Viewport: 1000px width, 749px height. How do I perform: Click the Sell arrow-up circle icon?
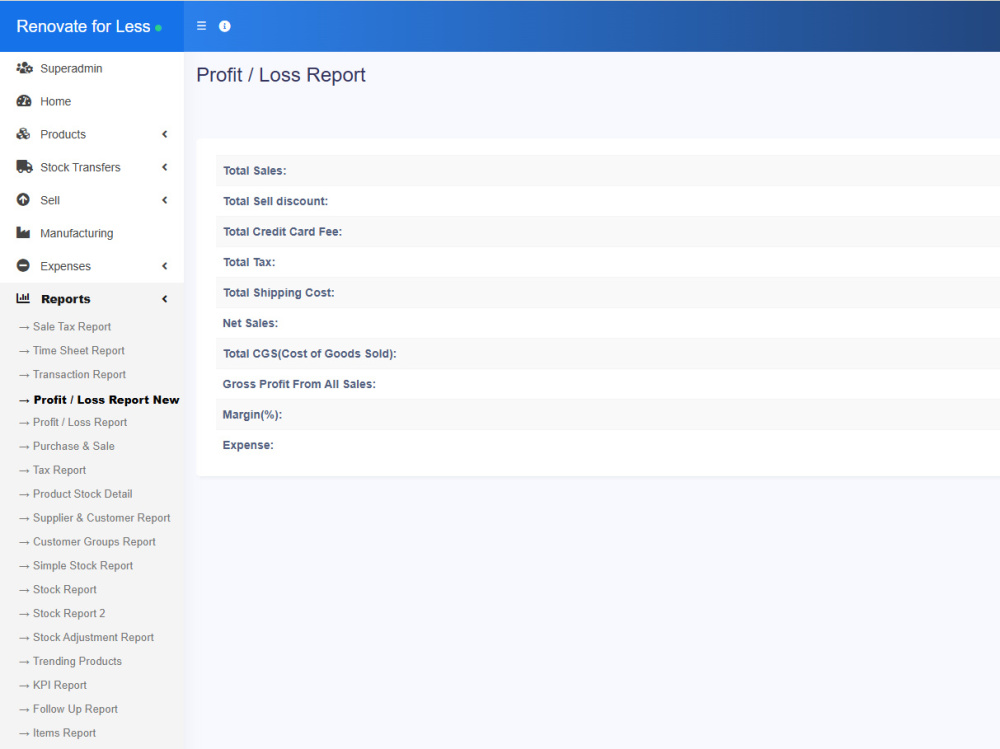23,200
